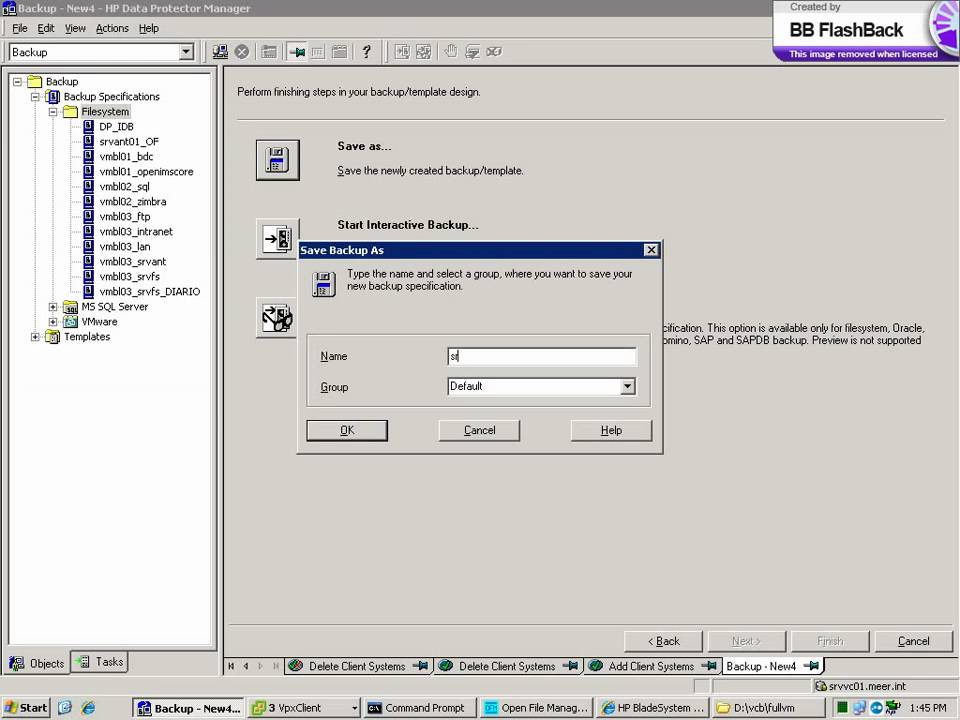This screenshot has height=720, width=960.
Task: Open the 3 VpxClient taskbar group dropdown
Action: [x=354, y=708]
